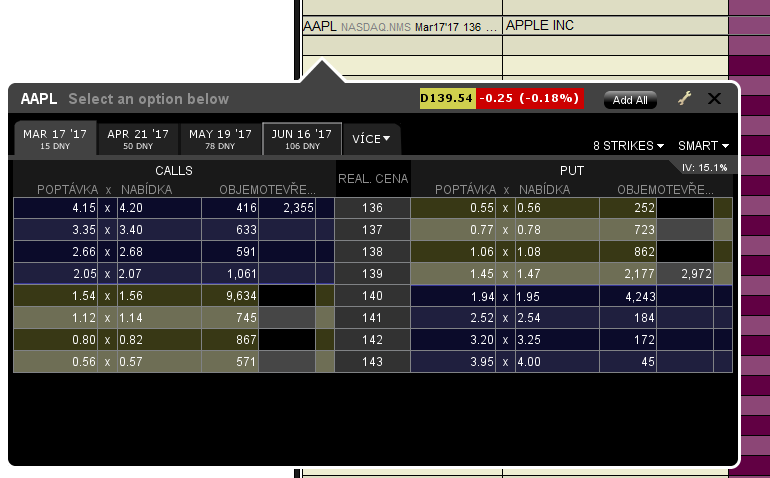The image size is (770, 478).
Task: Click strike price 140
Action: [x=372, y=296]
